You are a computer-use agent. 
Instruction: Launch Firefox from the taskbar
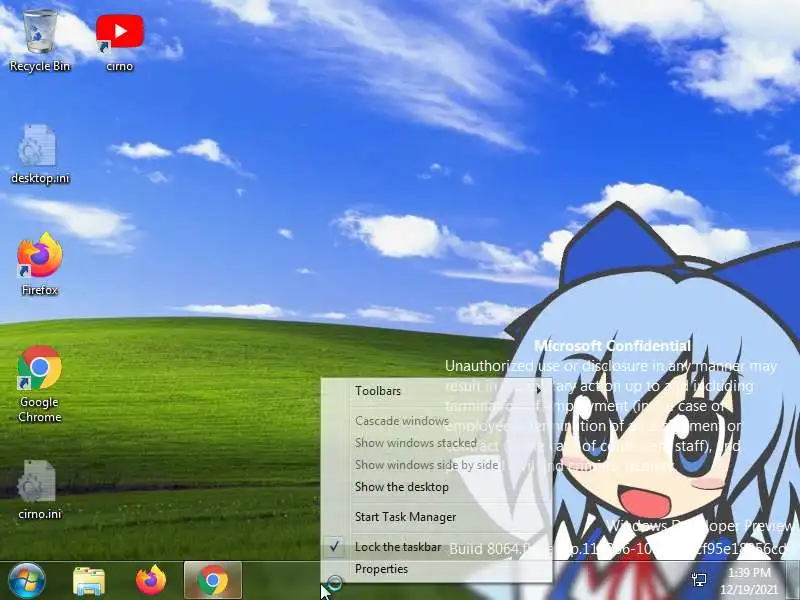click(x=151, y=580)
